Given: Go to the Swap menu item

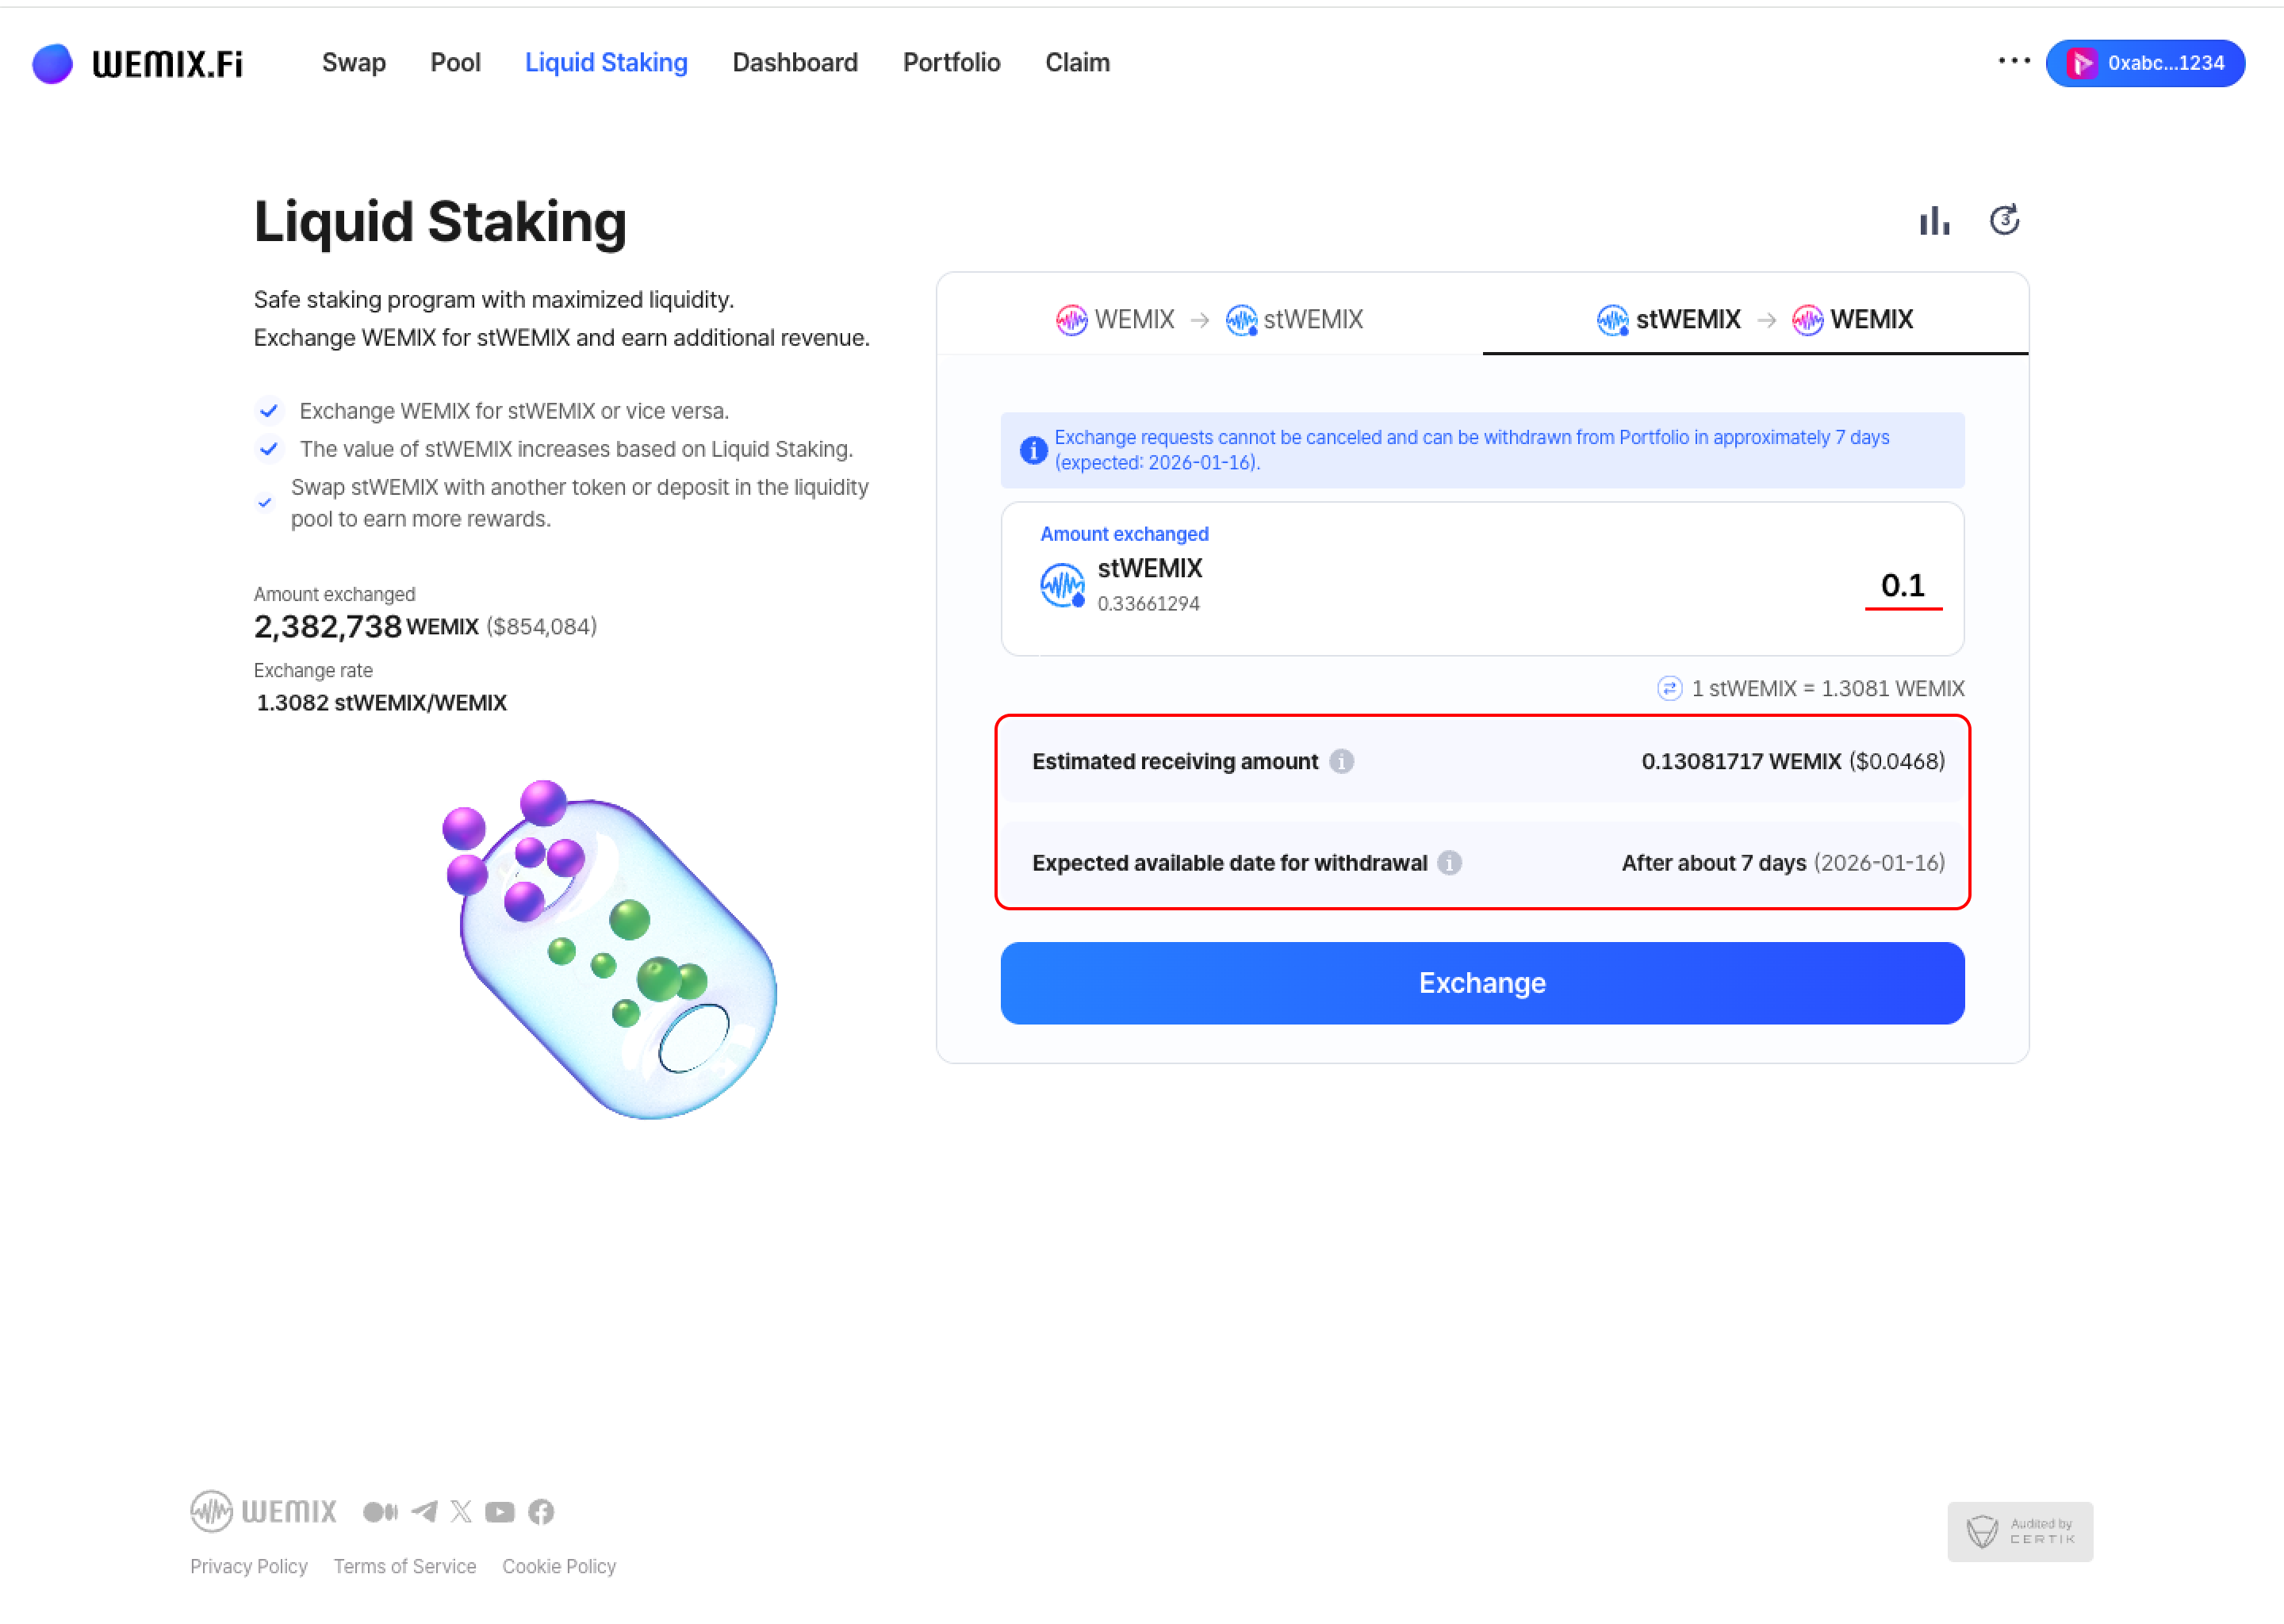Looking at the screenshot, I should pyautogui.click(x=353, y=63).
